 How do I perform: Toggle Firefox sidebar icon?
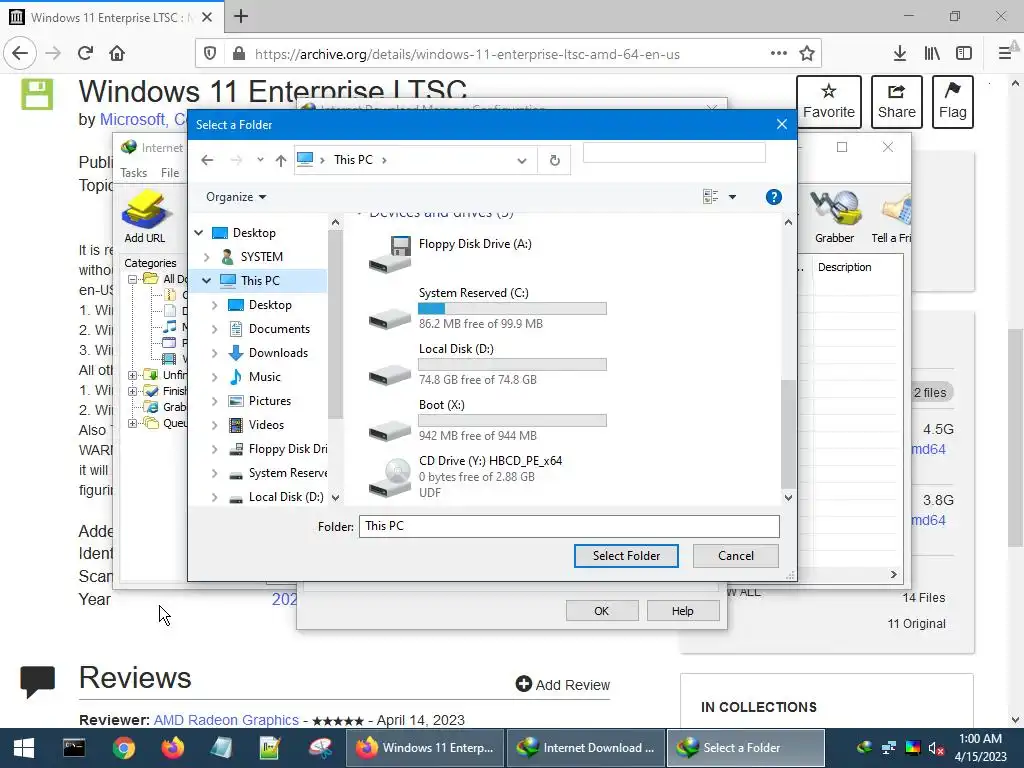964,54
